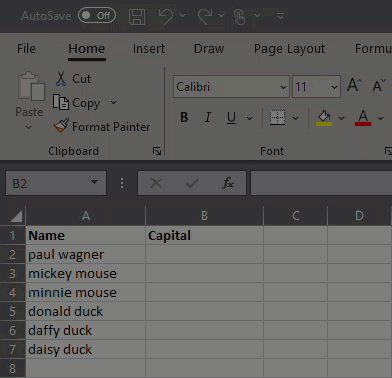This screenshot has width=392, height=378.
Task: Click the Insert Function fx icon
Action: coord(228,183)
